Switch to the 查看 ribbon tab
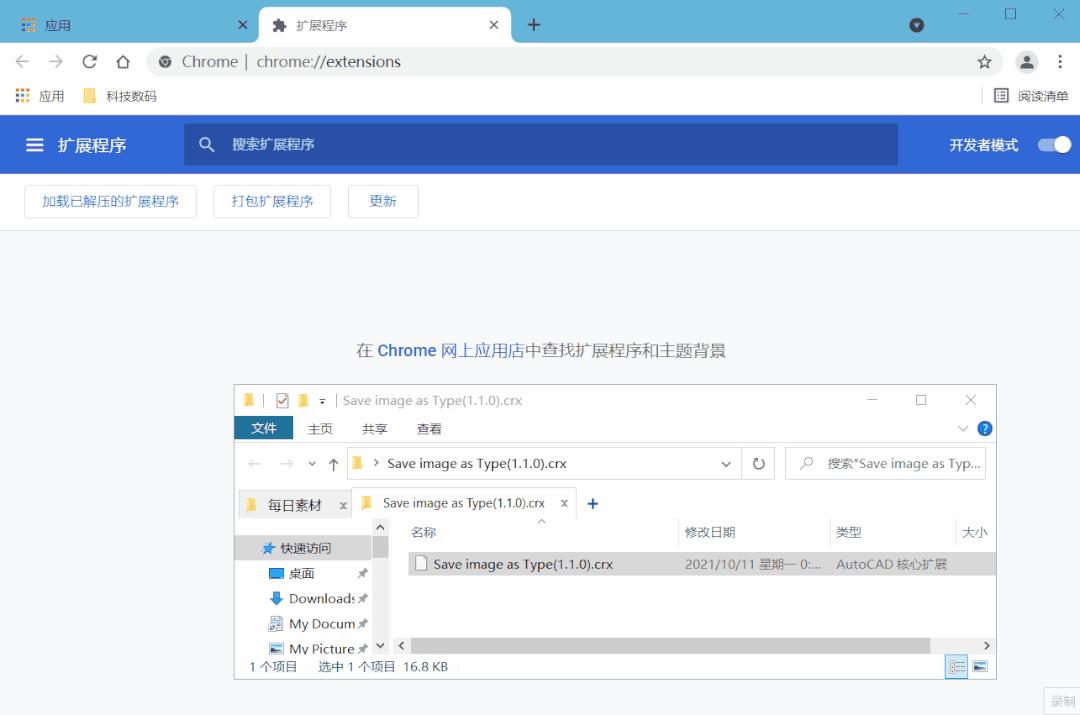The width and height of the screenshot is (1080, 715). click(x=428, y=428)
